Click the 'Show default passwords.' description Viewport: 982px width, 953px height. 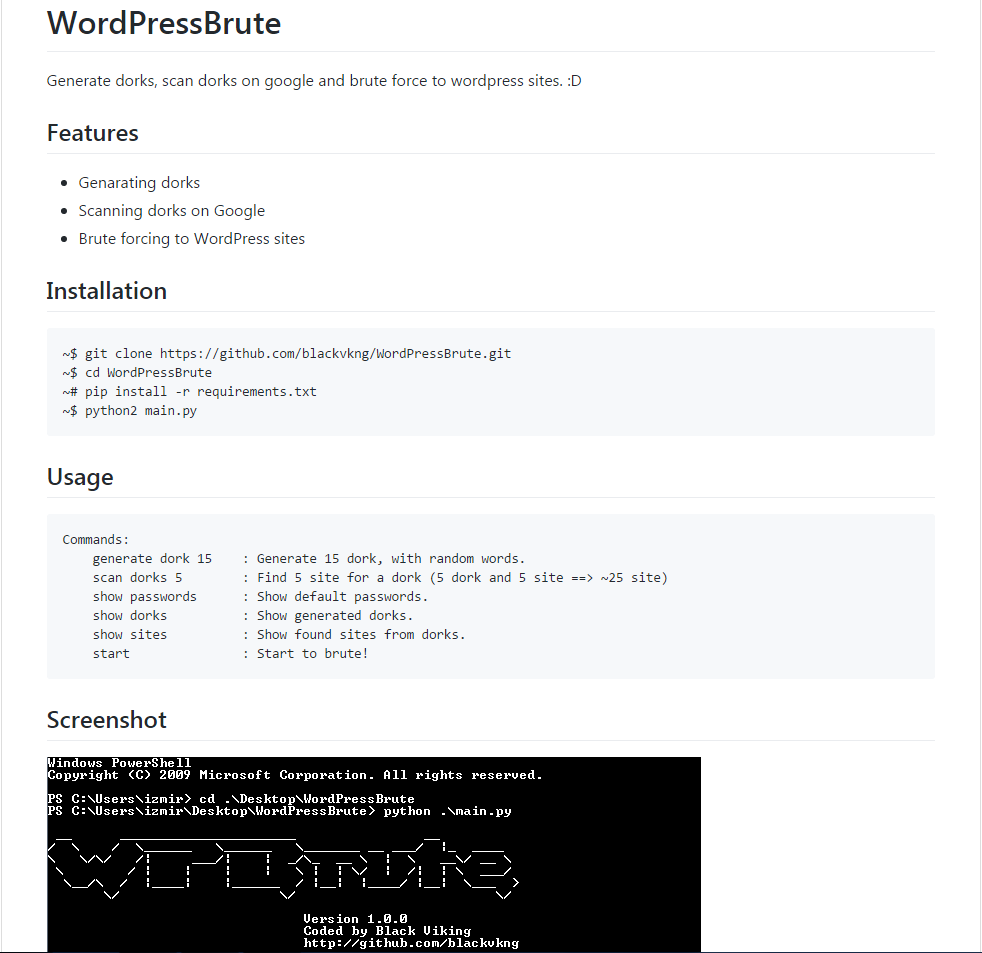click(x=342, y=597)
